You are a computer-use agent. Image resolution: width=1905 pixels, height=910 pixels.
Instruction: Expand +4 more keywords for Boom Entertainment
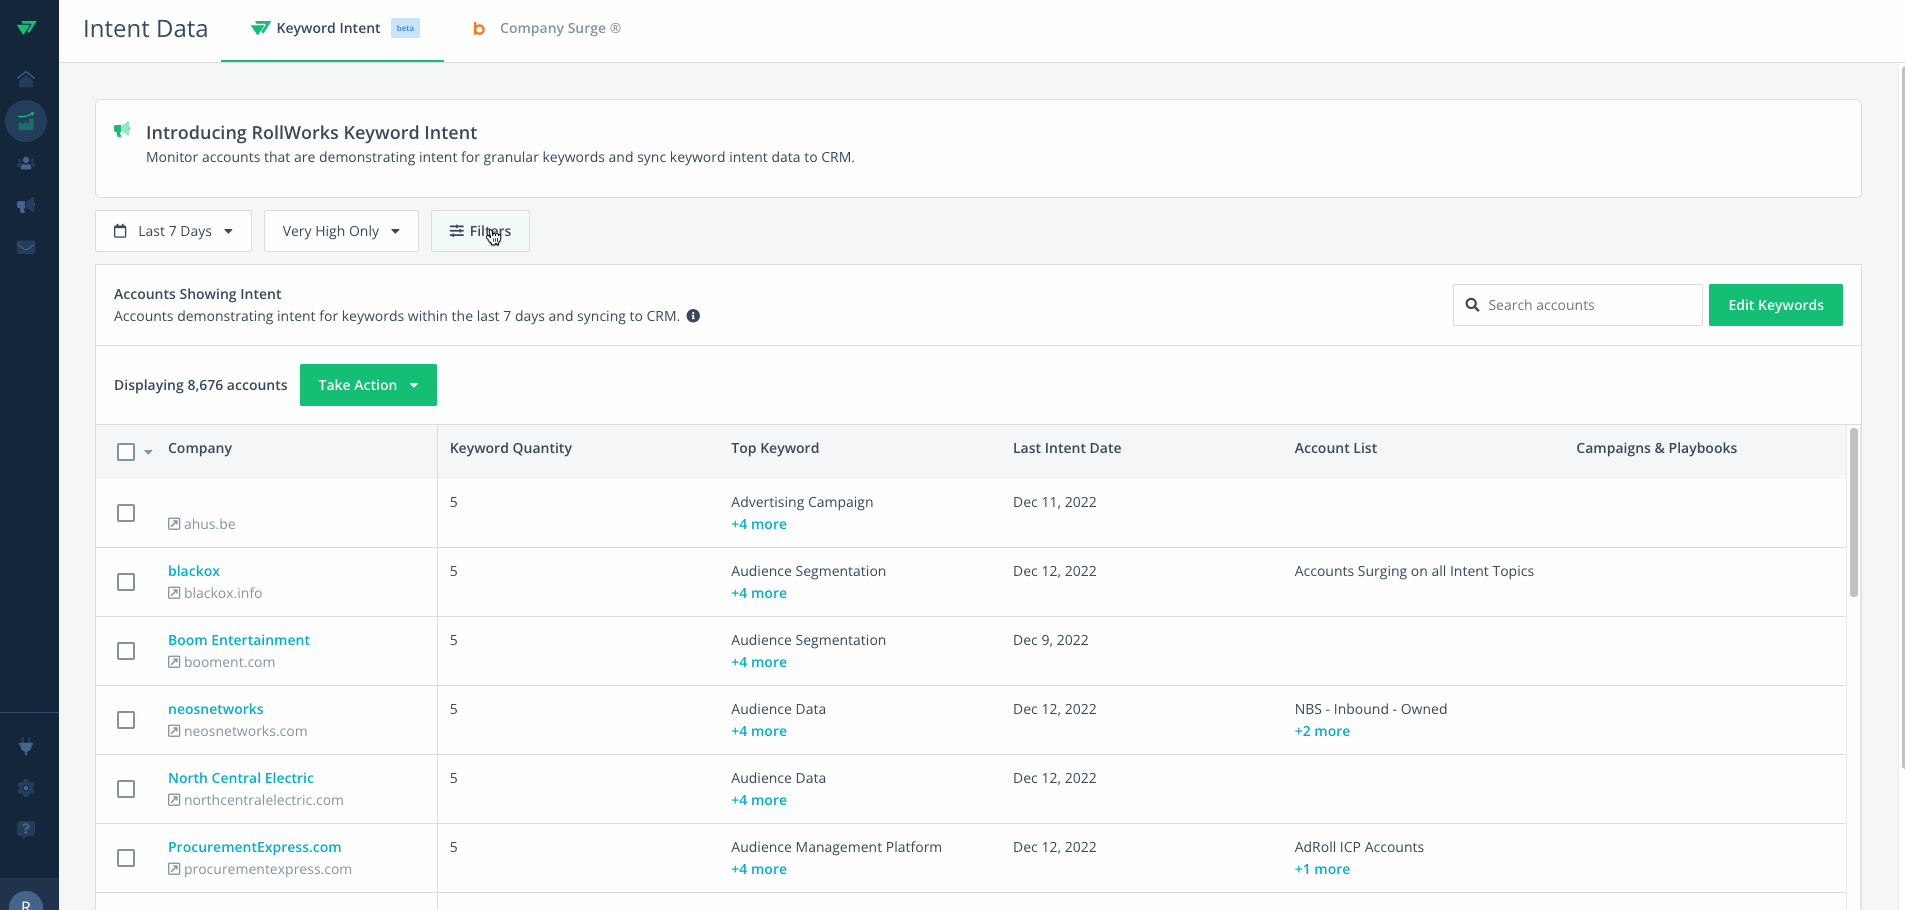(x=759, y=662)
